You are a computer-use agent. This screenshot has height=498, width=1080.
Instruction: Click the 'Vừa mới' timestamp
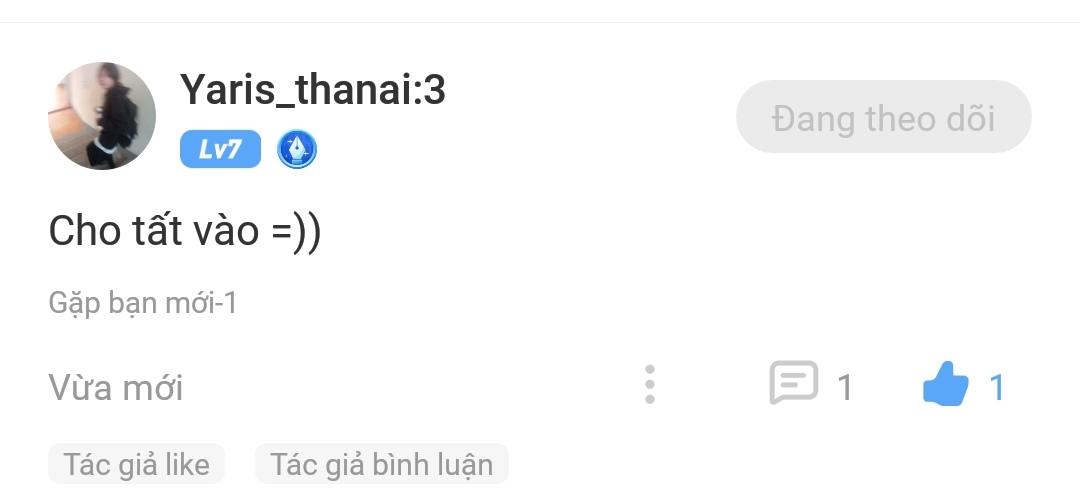coord(116,387)
